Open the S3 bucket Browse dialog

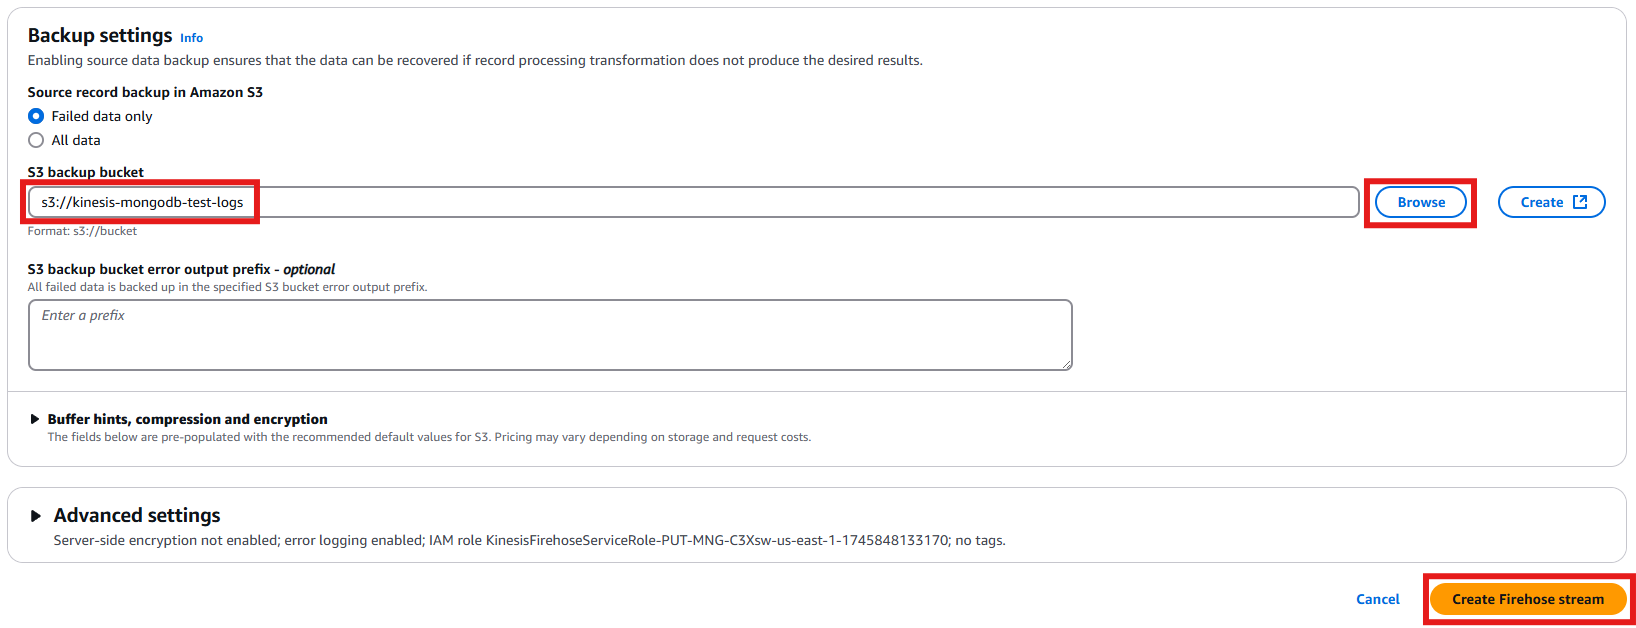tap(1419, 201)
